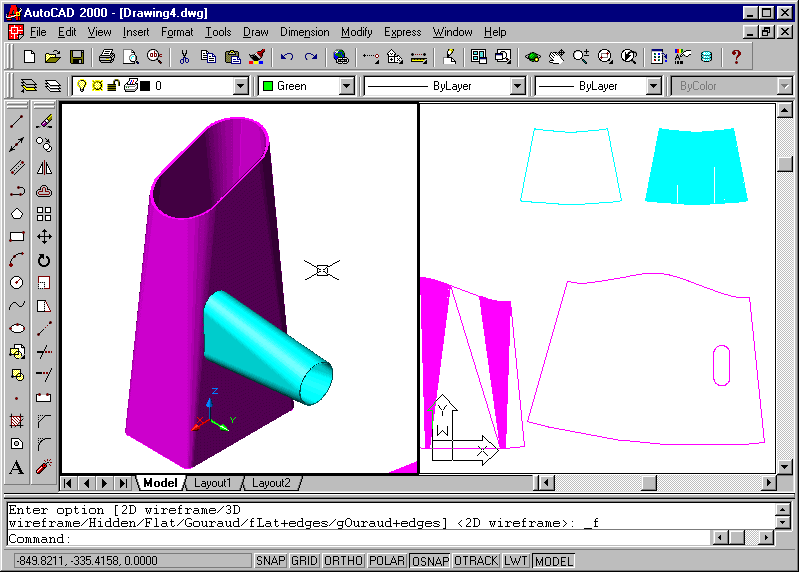Redo the last undone action
This screenshot has width=799, height=572.
click(x=311, y=57)
